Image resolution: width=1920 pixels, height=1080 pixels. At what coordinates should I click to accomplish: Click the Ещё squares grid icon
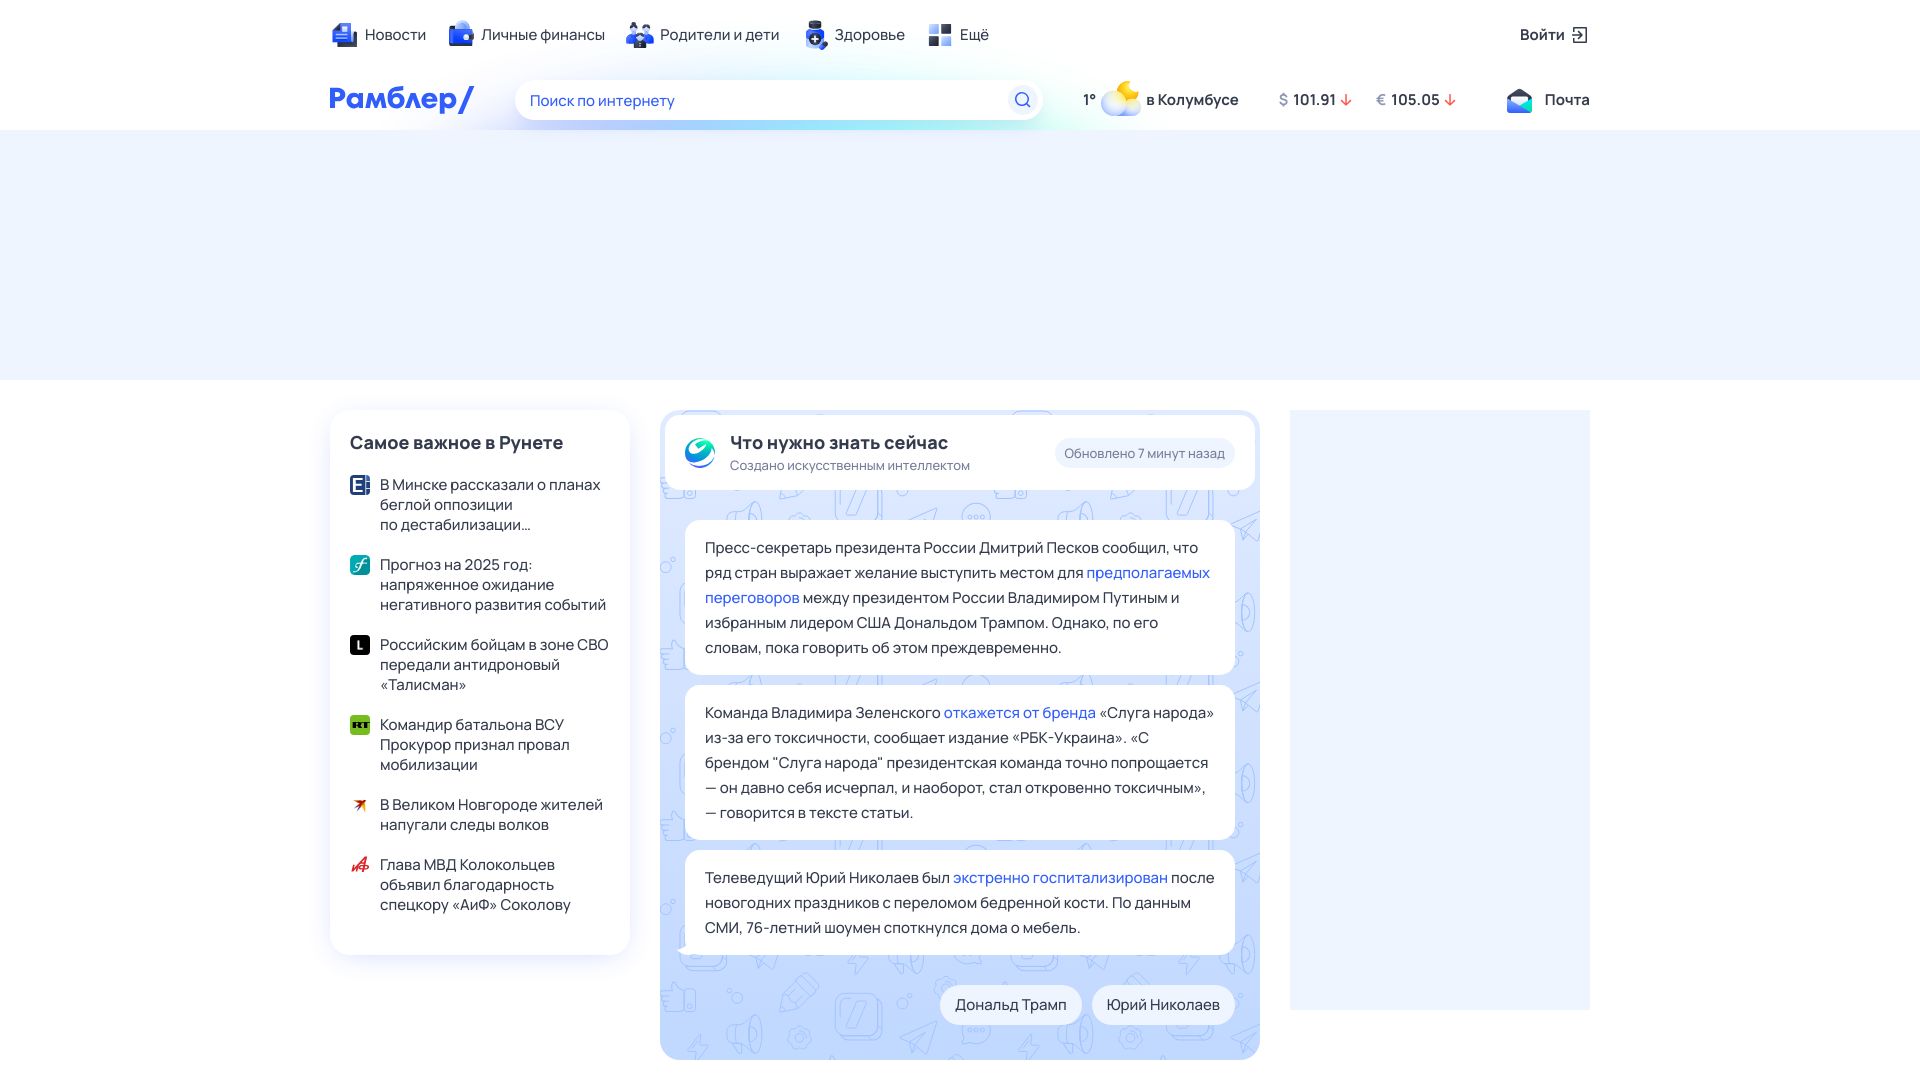pyautogui.click(x=940, y=35)
